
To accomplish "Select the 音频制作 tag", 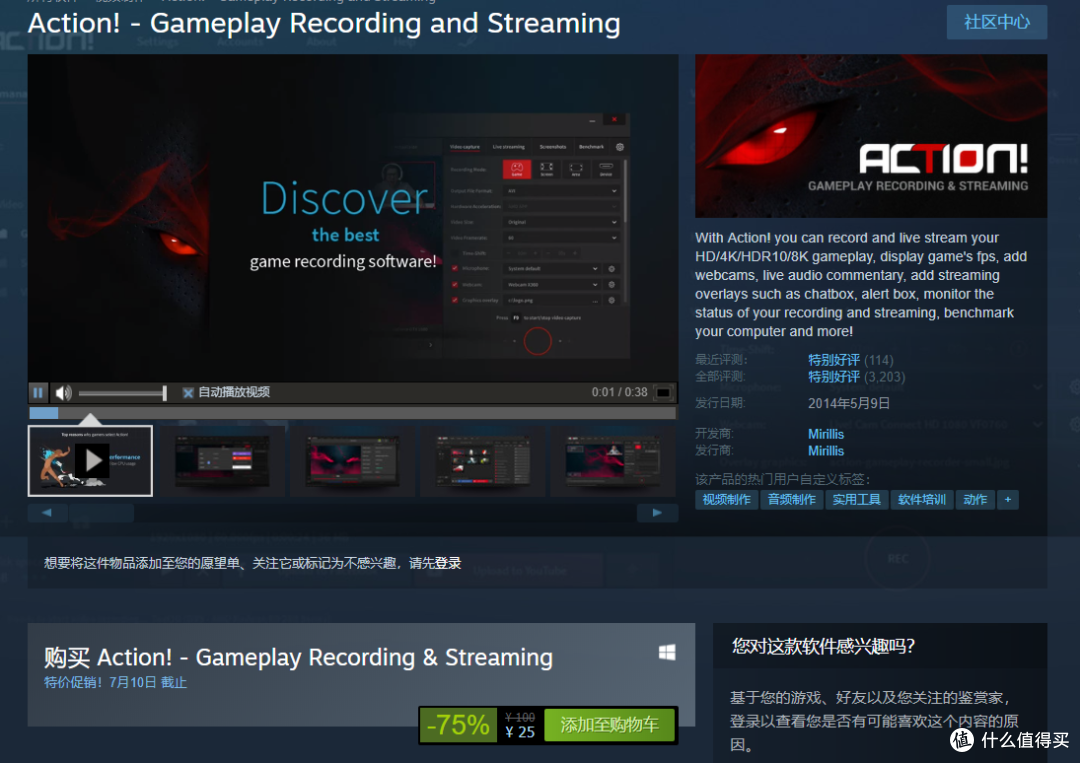I will point(791,500).
